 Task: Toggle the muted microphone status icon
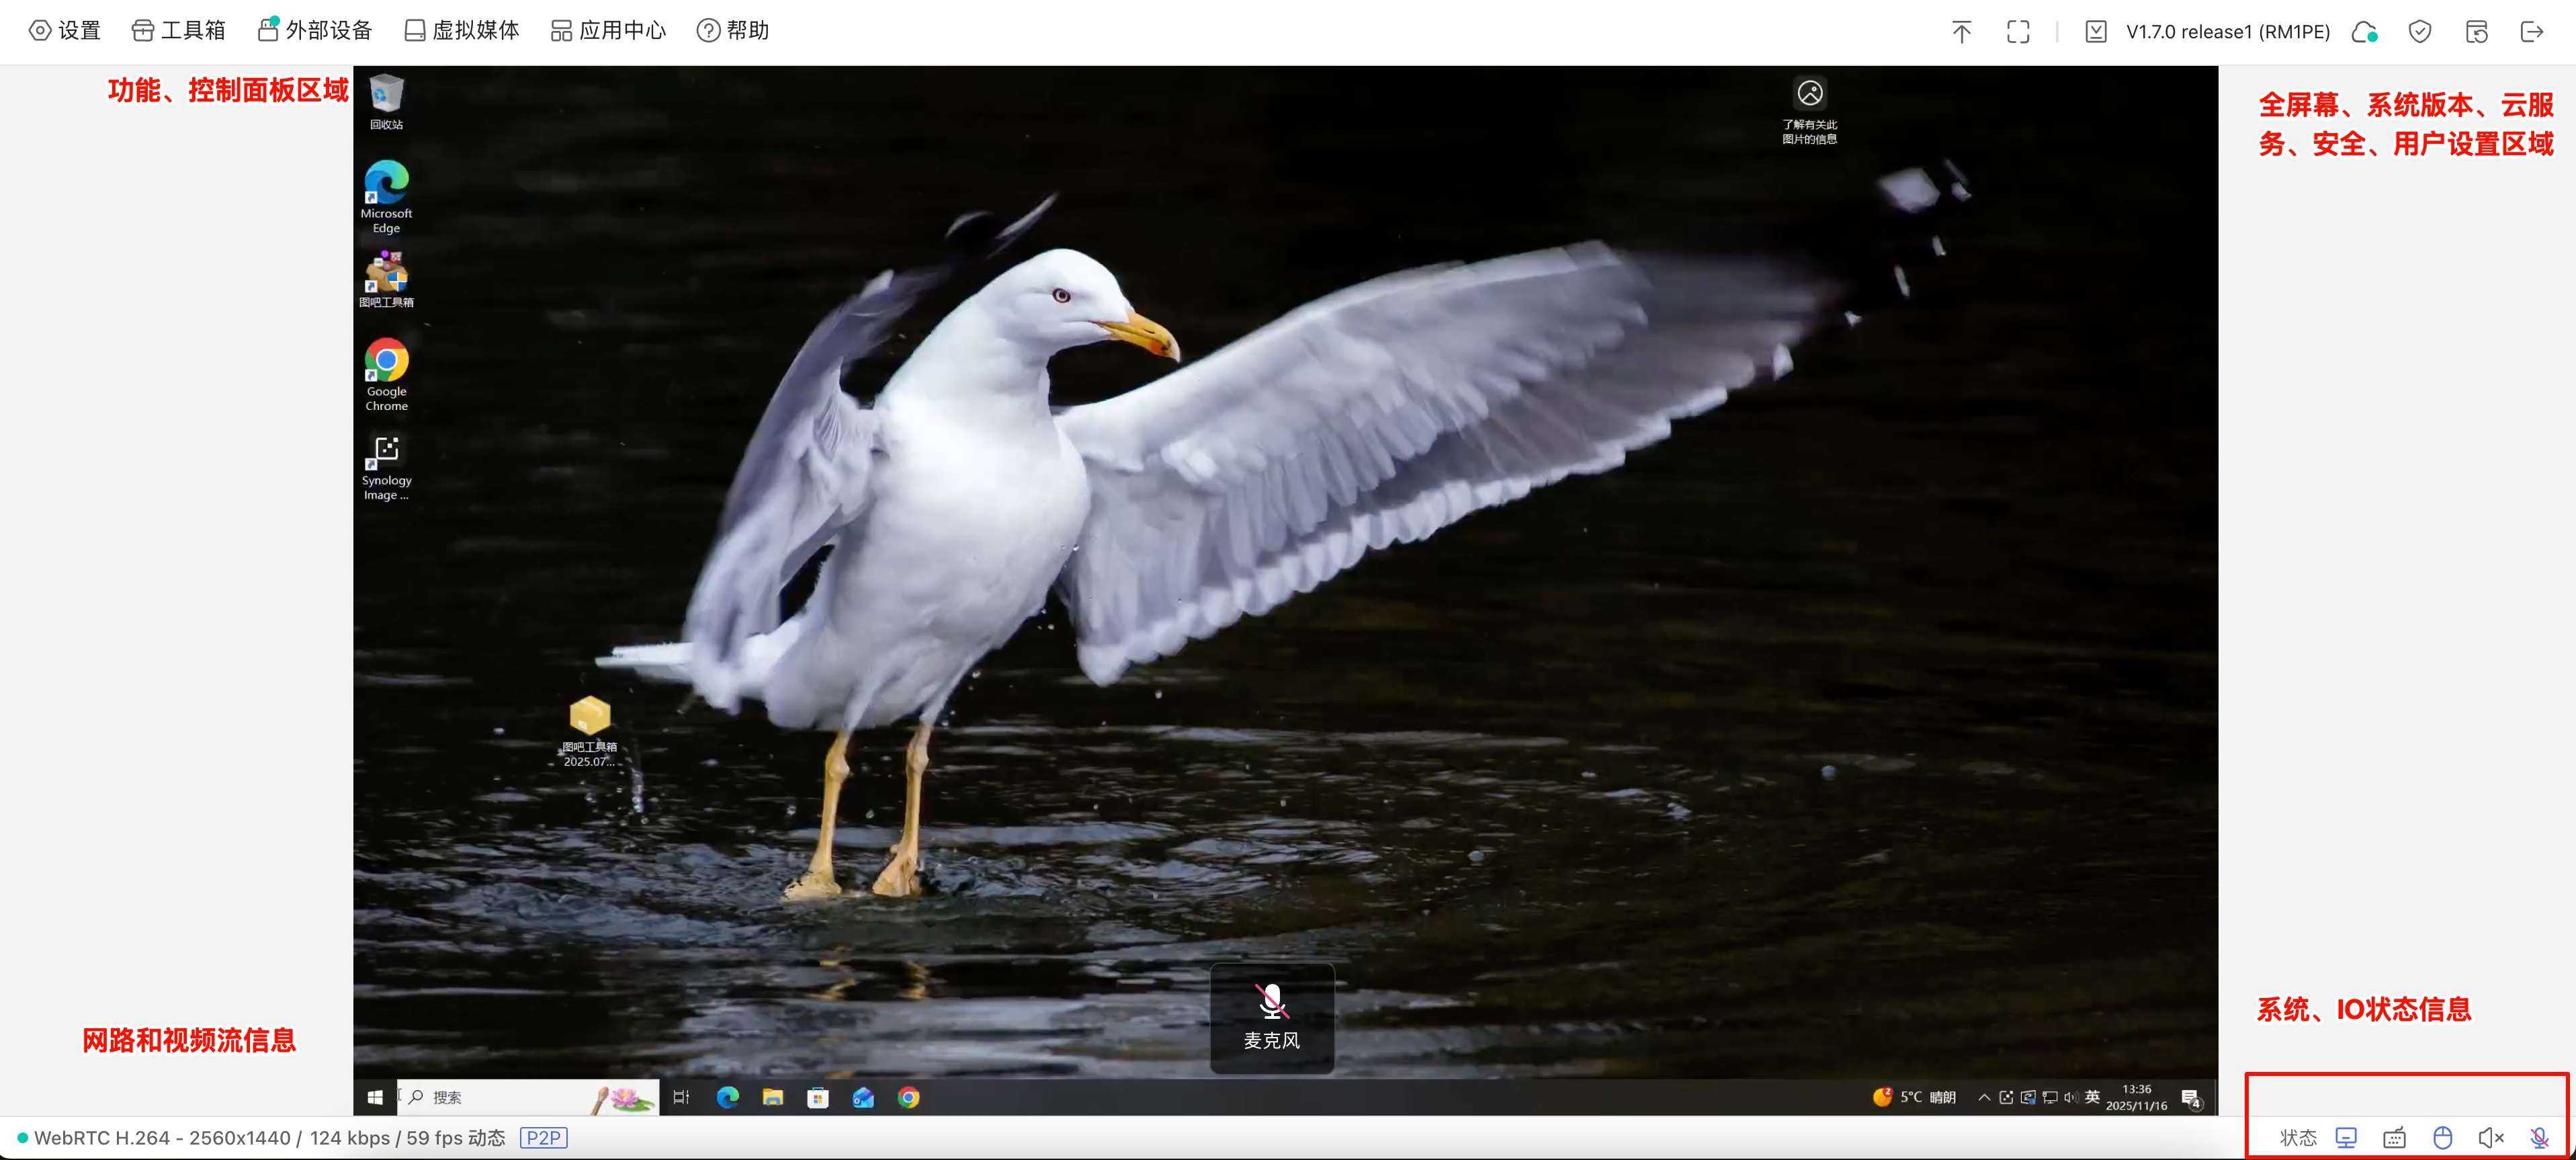(x=2539, y=1137)
